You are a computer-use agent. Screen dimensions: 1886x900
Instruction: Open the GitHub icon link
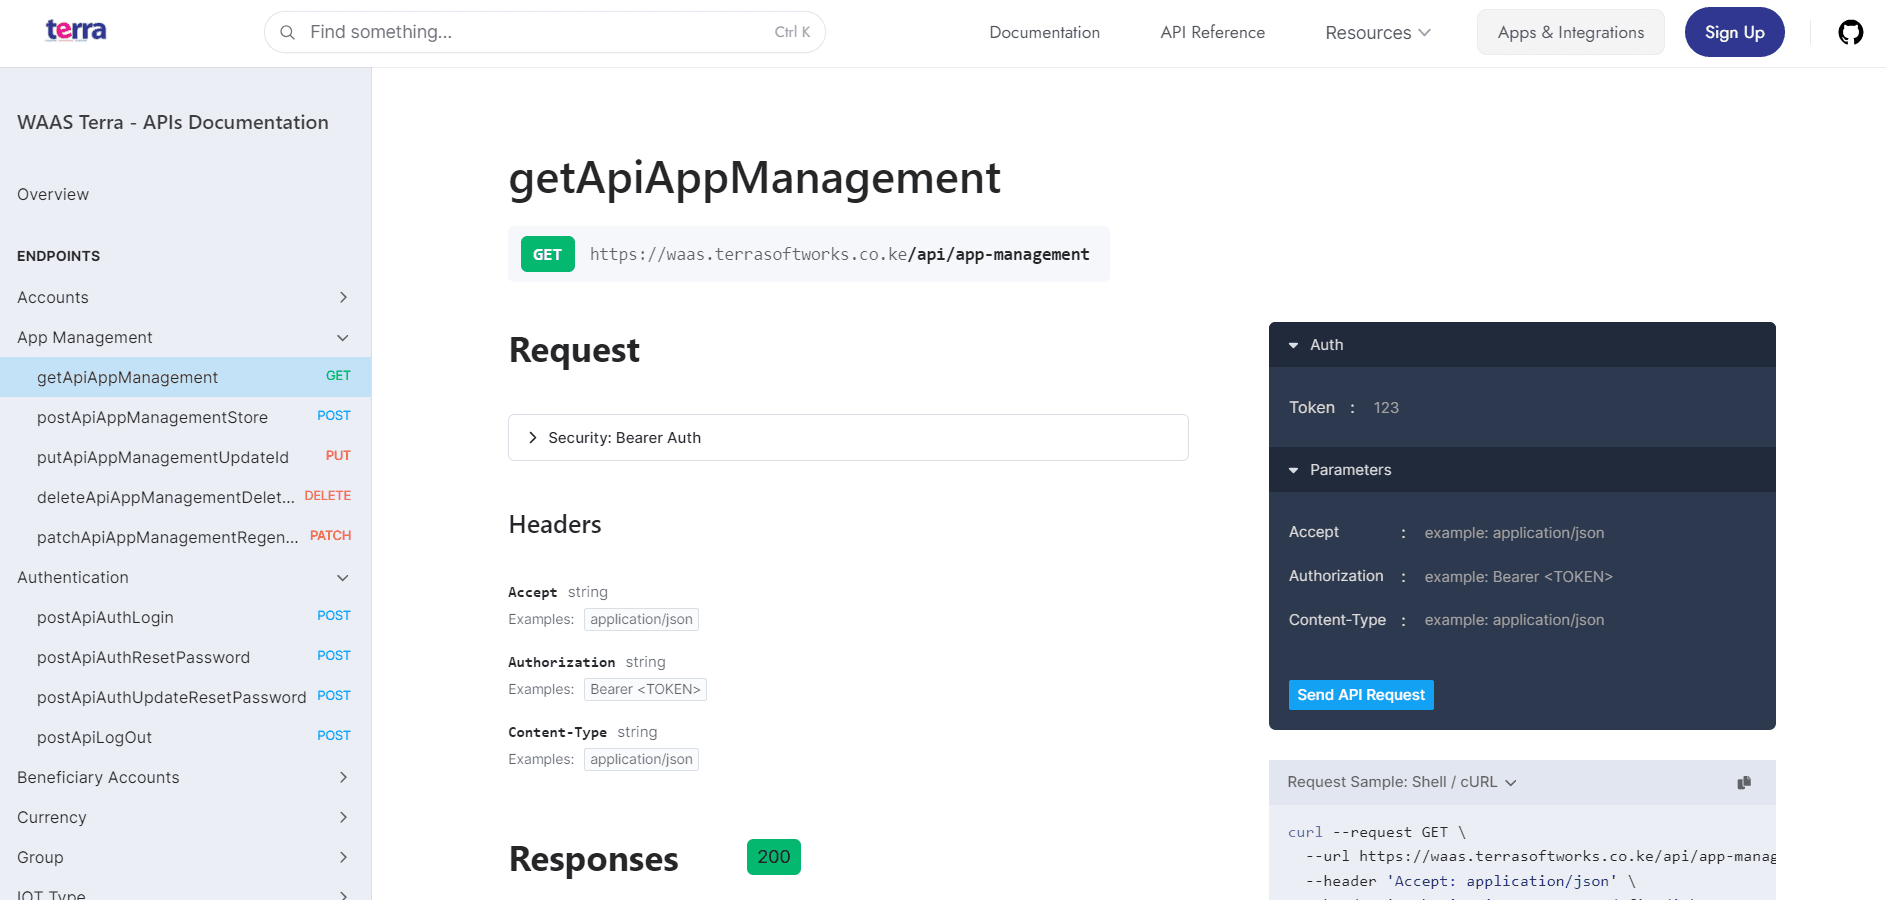pyautogui.click(x=1850, y=33)
